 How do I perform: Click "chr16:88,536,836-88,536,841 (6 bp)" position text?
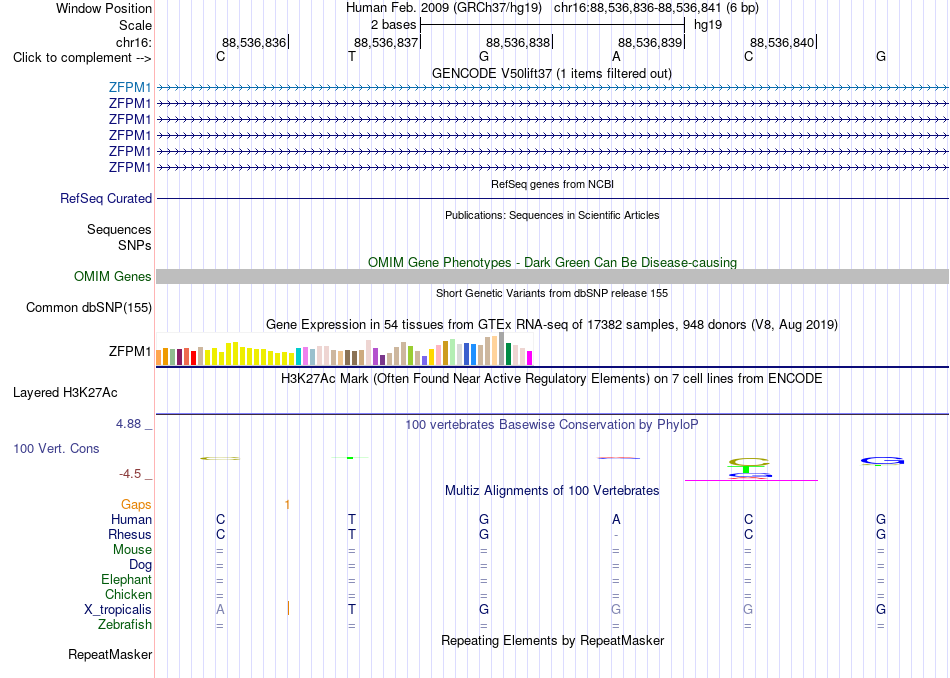click(x=656, y=8)
